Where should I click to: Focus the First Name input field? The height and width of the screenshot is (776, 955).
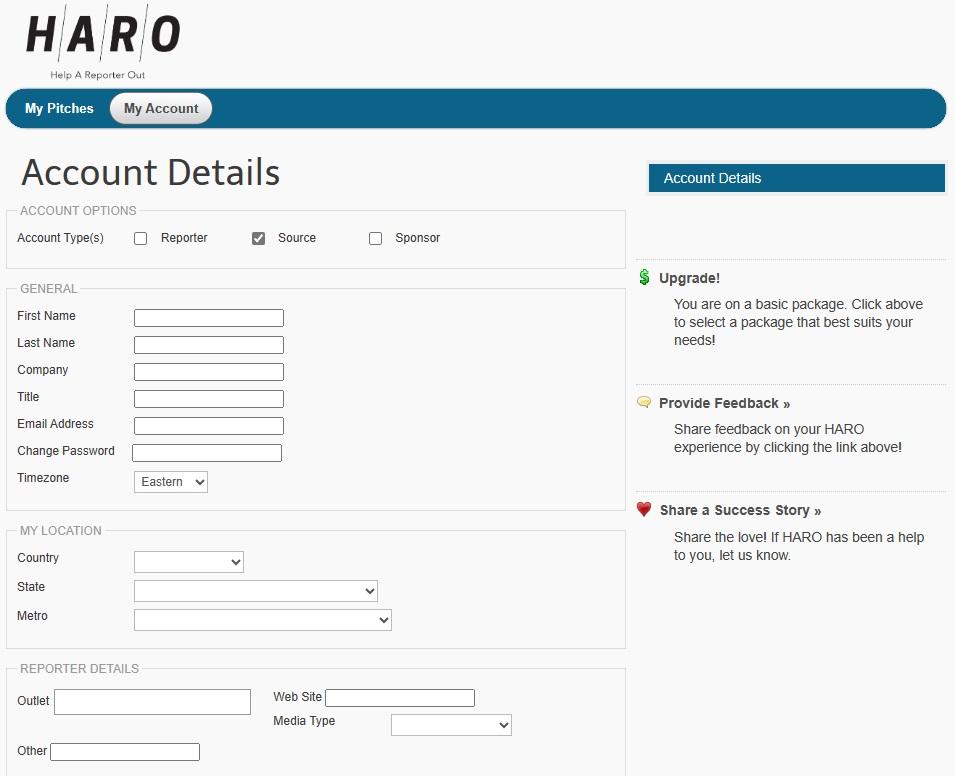209,318
